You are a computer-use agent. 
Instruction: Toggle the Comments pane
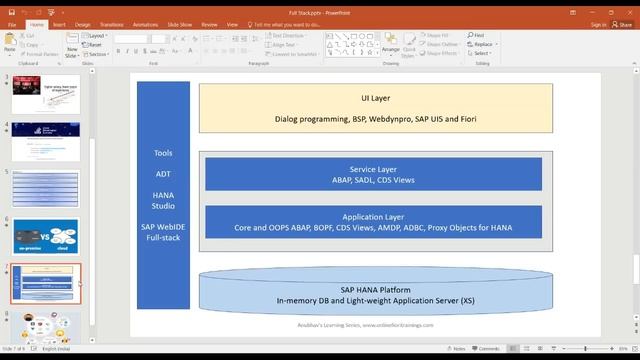tap(486, 349)
